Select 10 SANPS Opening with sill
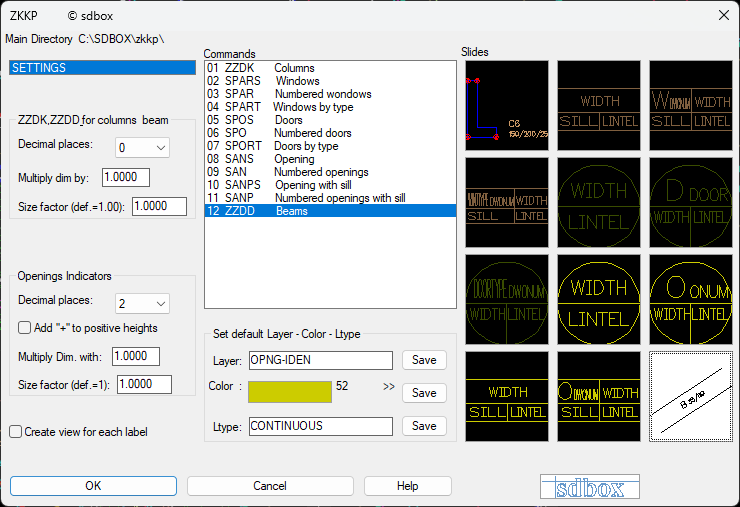This screenshot has width=740, height=507. pyautogui.click(x=330, y=185)
